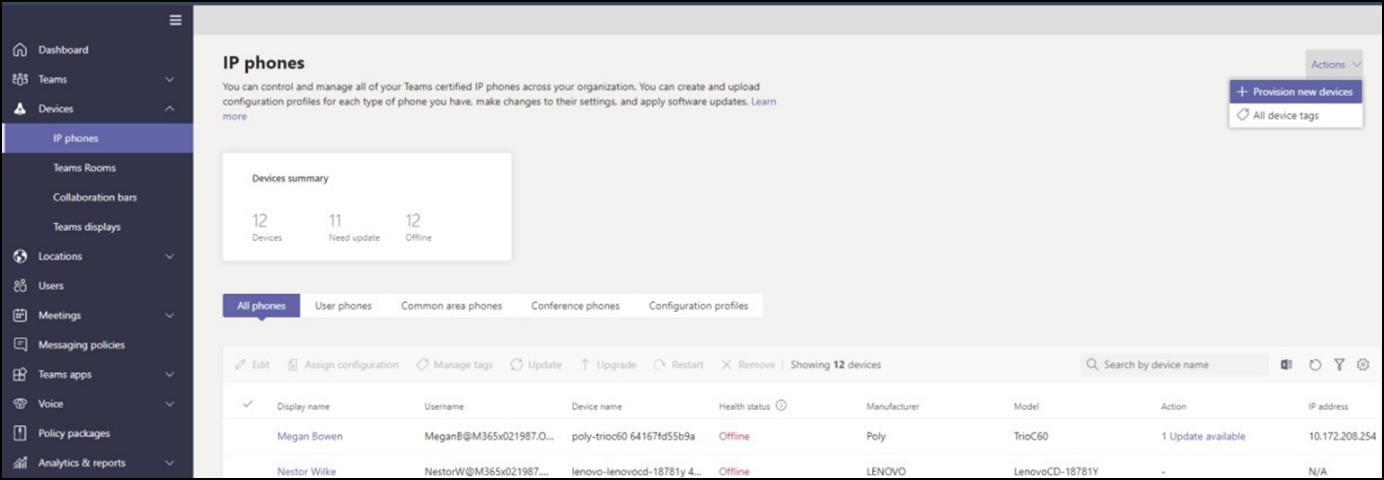Refresh the device list
The height and width of the screenshot is (480, 1384).
click(1315, 365)
